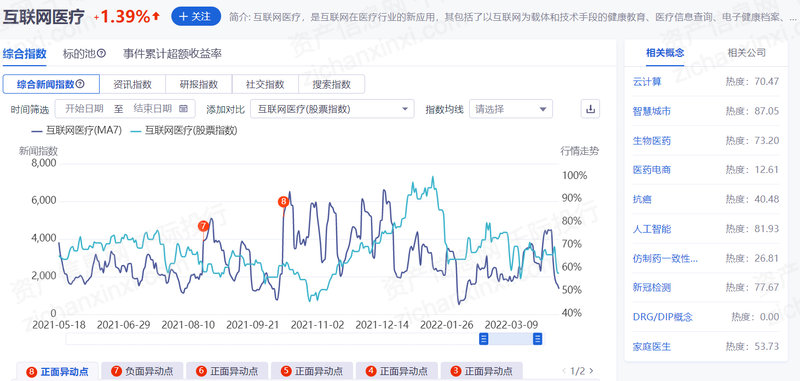Screen dimensions: 800x381
Task: Click 热度: 87.05 value
Action: point(753,111)
